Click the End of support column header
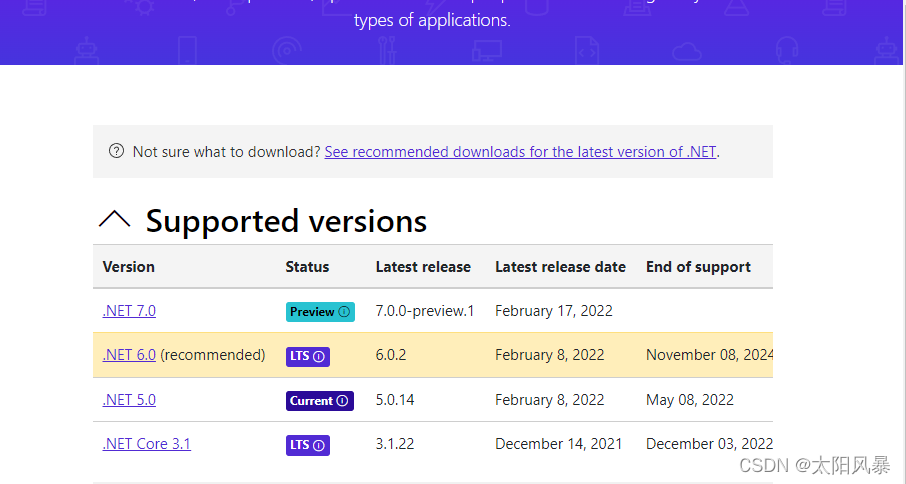The image size is (906, 484). (698, 267)
